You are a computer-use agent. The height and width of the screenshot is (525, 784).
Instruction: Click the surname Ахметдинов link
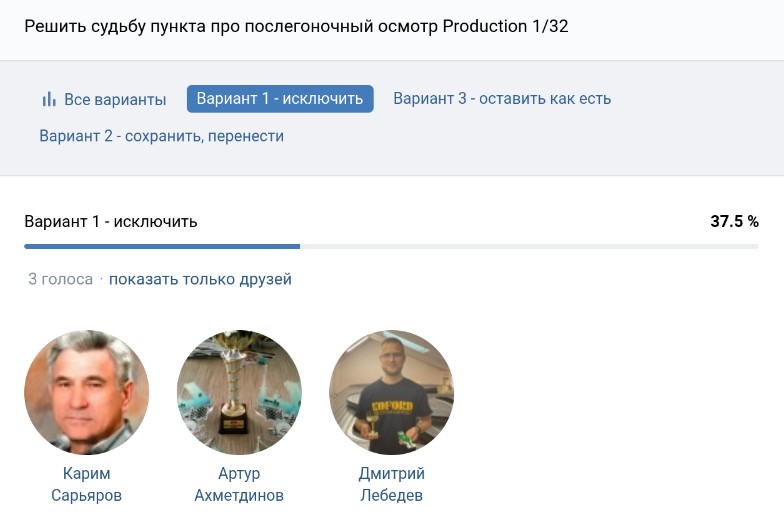(x=239, y=495)
